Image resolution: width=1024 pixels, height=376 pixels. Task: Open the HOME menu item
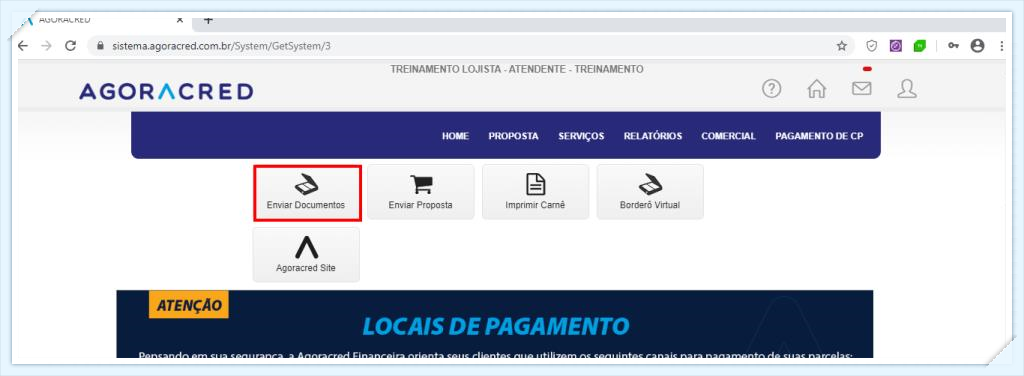click(x=455, y=136)
